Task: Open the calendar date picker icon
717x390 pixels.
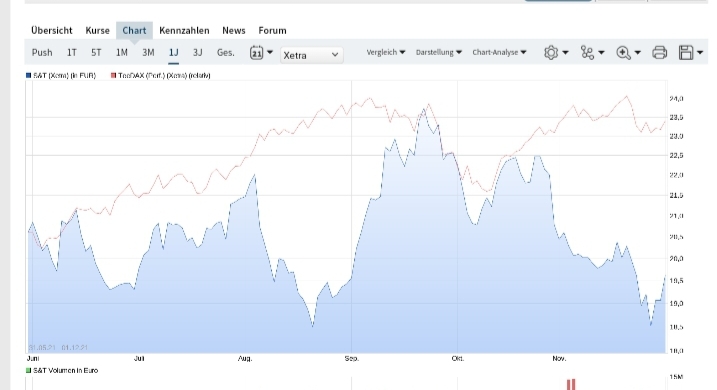Action: 257,53
